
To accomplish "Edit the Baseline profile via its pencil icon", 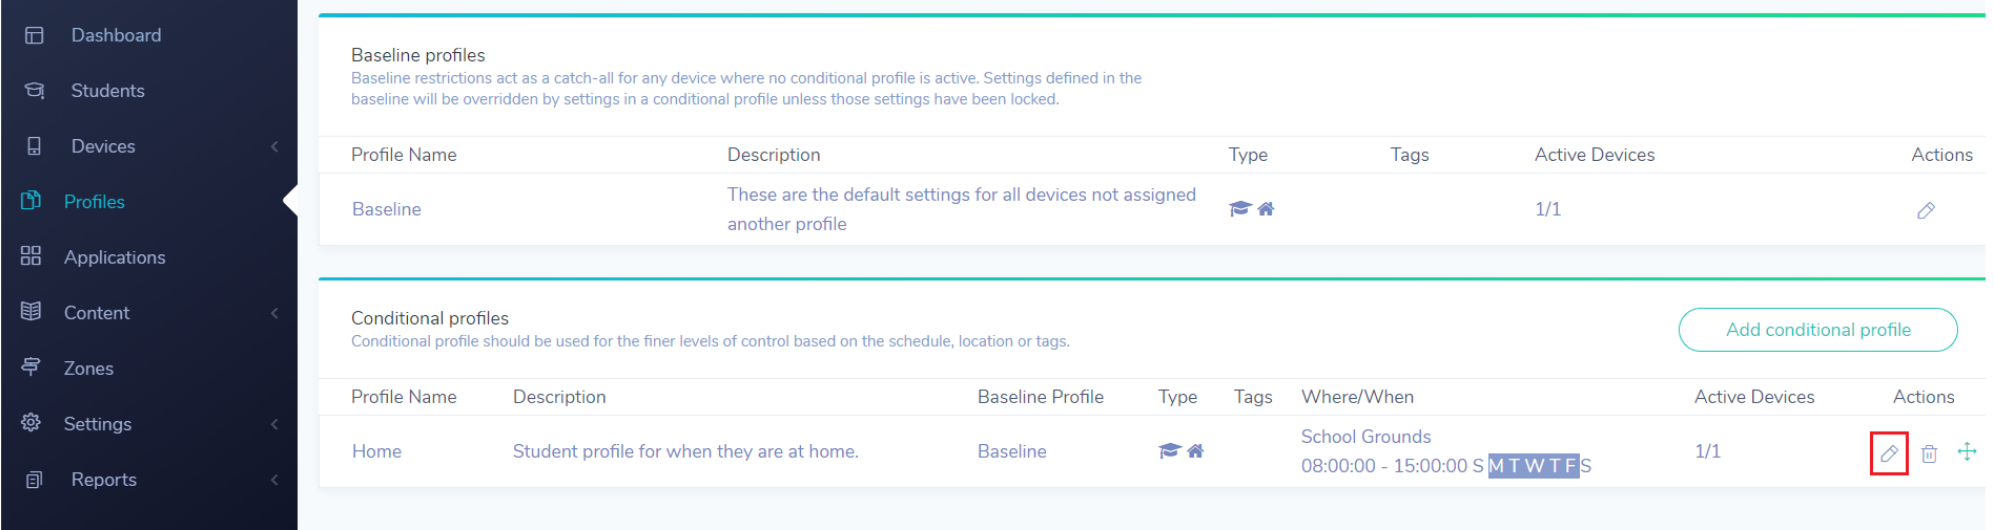I will (1926, 210).
